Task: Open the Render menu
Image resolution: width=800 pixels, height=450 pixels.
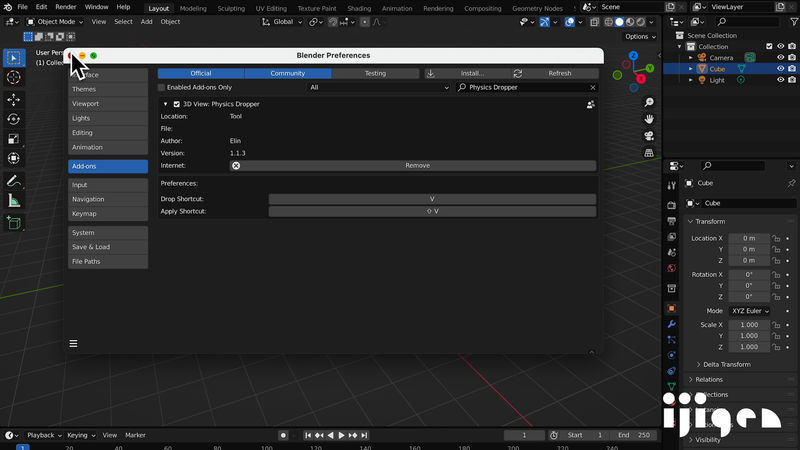Action: point(66,7)
